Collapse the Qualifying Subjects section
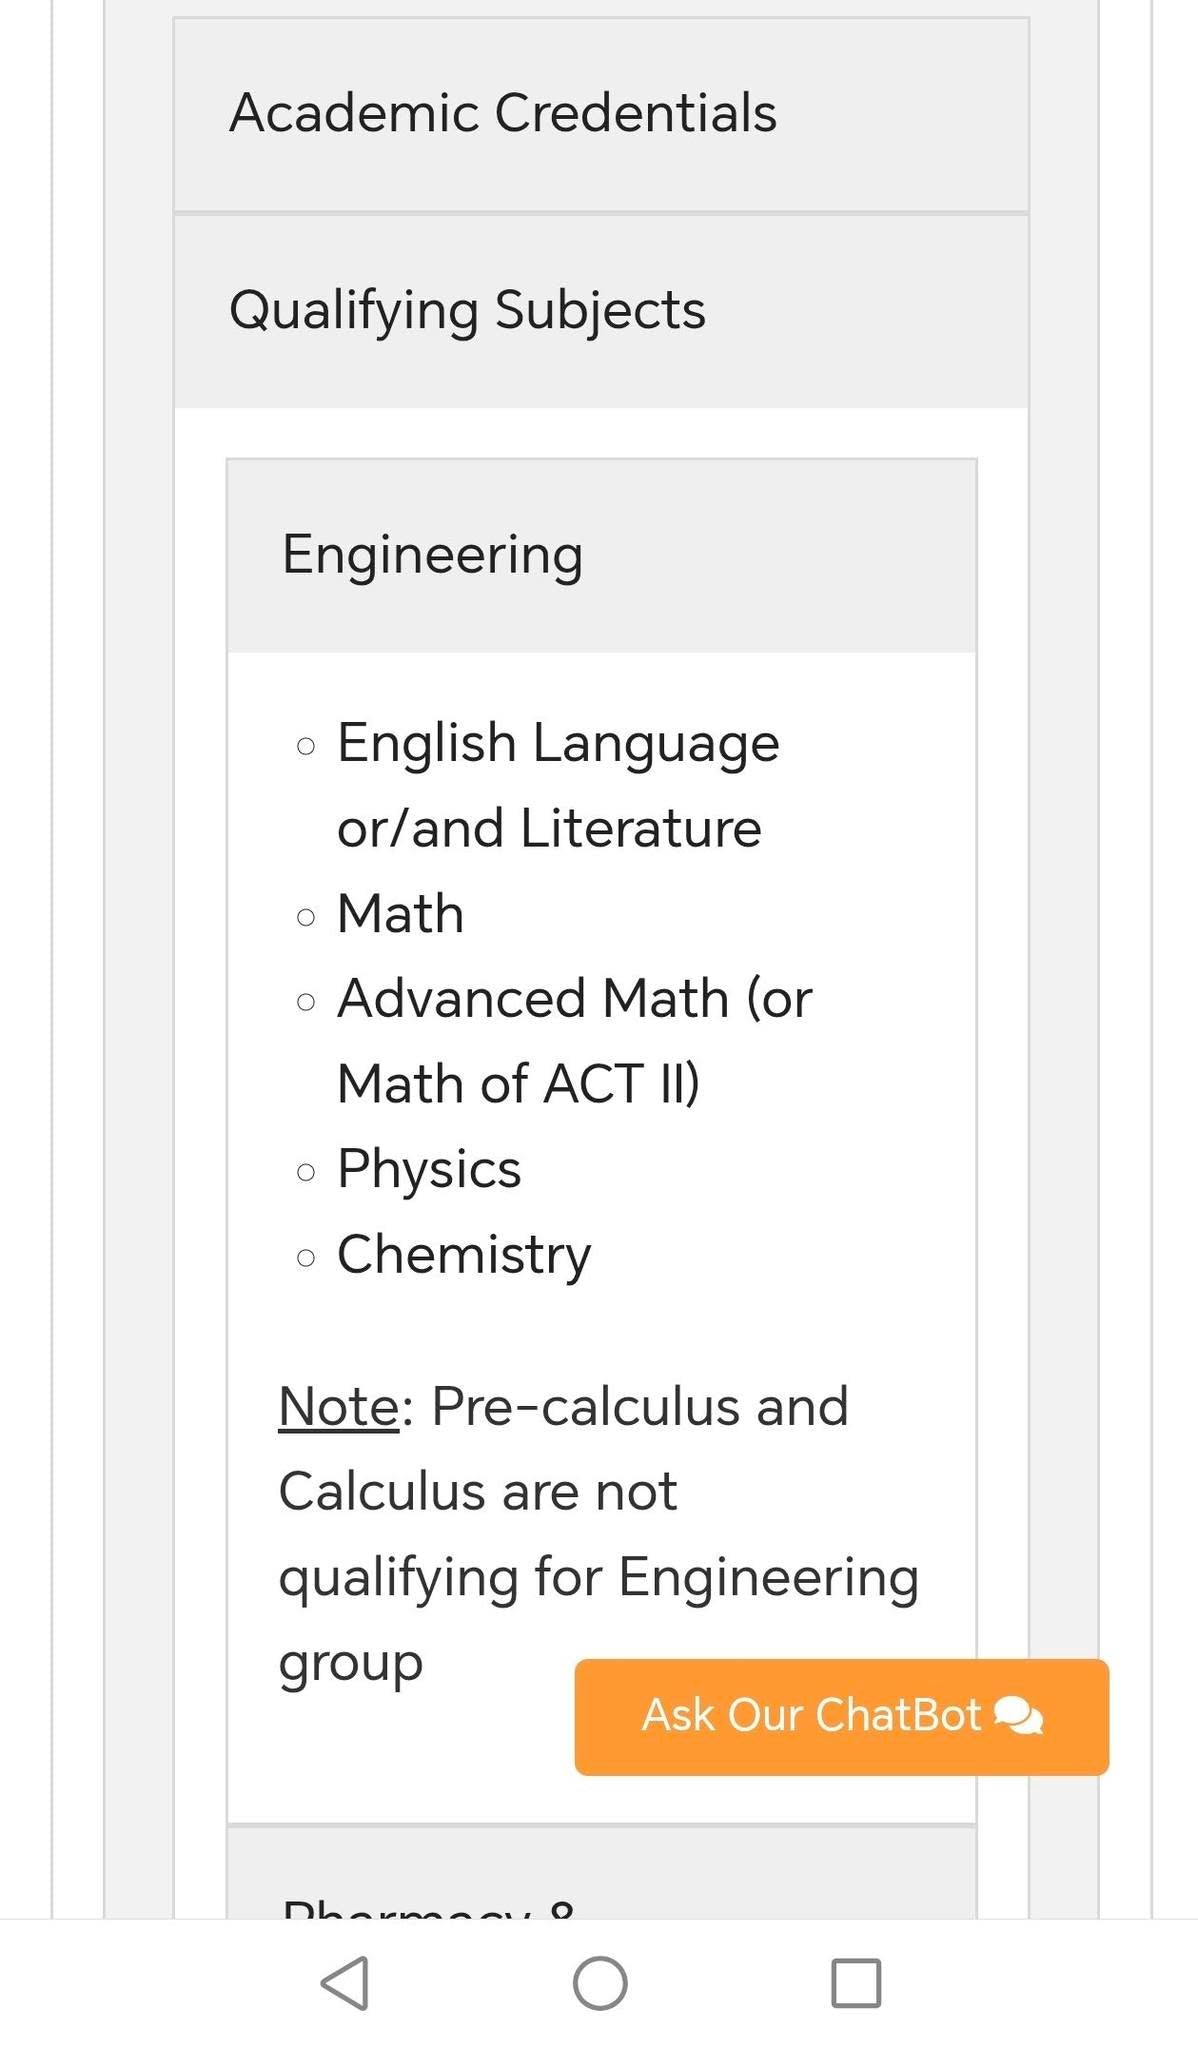 pyautogui.click(x=601, y=310)
